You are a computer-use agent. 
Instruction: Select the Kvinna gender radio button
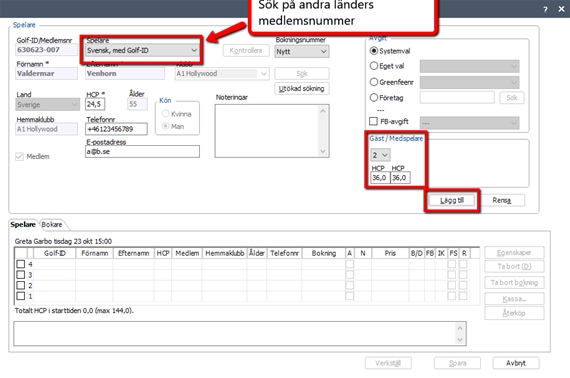coord(165,114)
